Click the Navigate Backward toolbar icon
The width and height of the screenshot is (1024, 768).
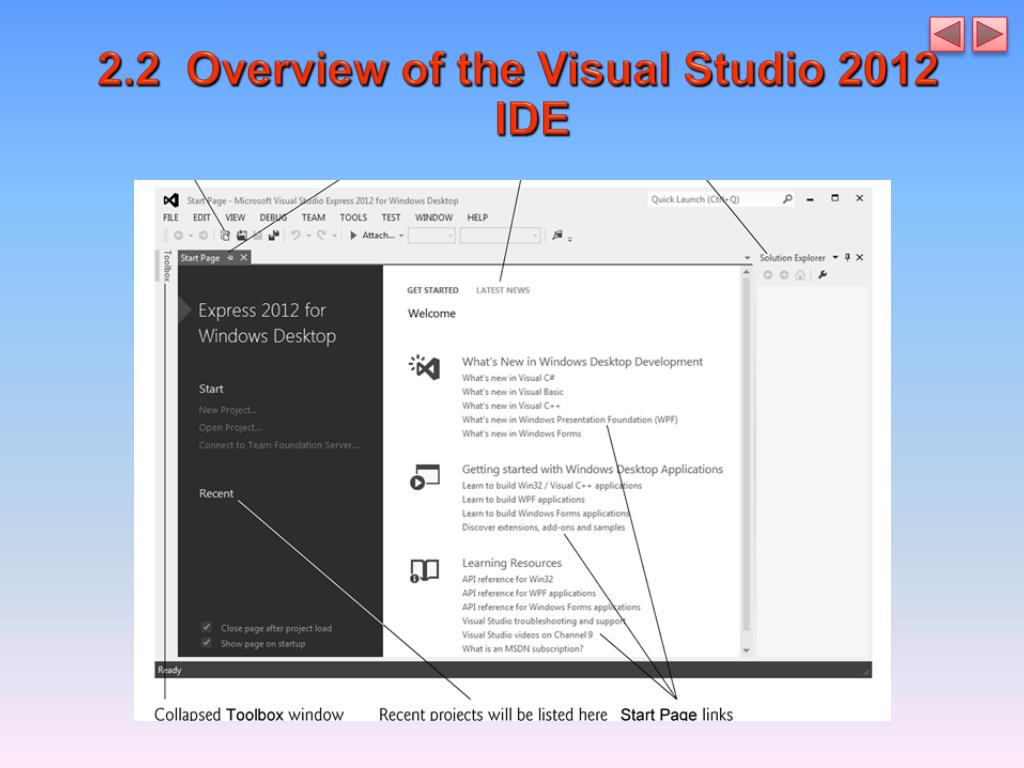pos(178,235)
